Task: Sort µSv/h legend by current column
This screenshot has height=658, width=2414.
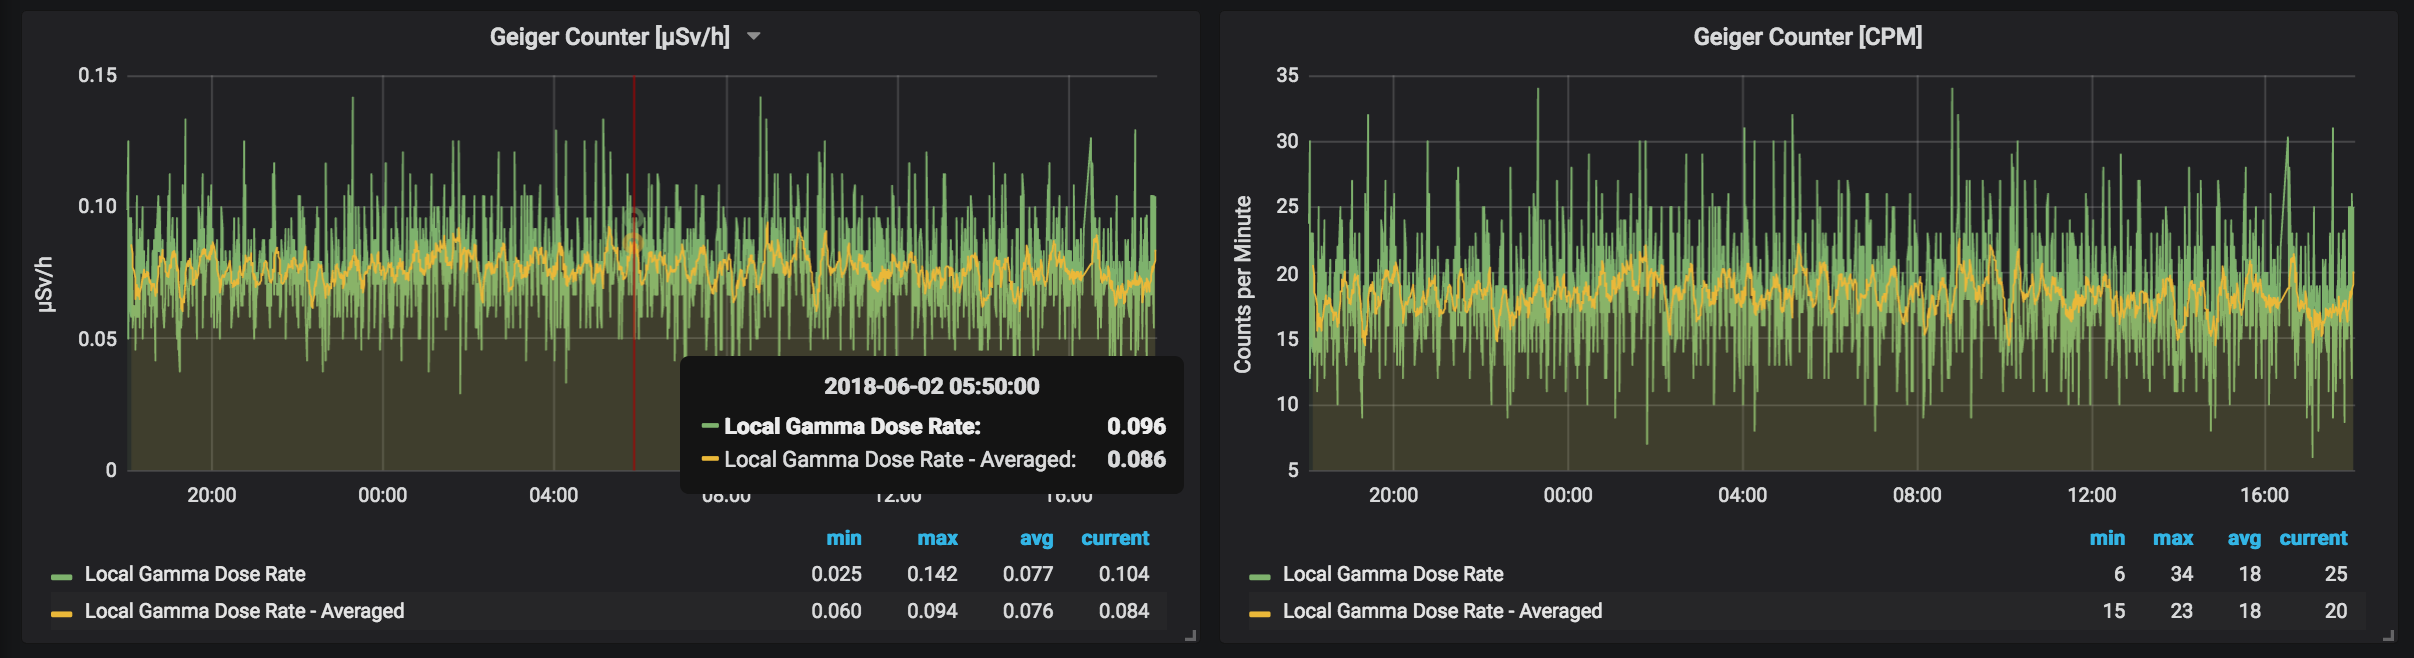Action: [x=1115, y=538]
